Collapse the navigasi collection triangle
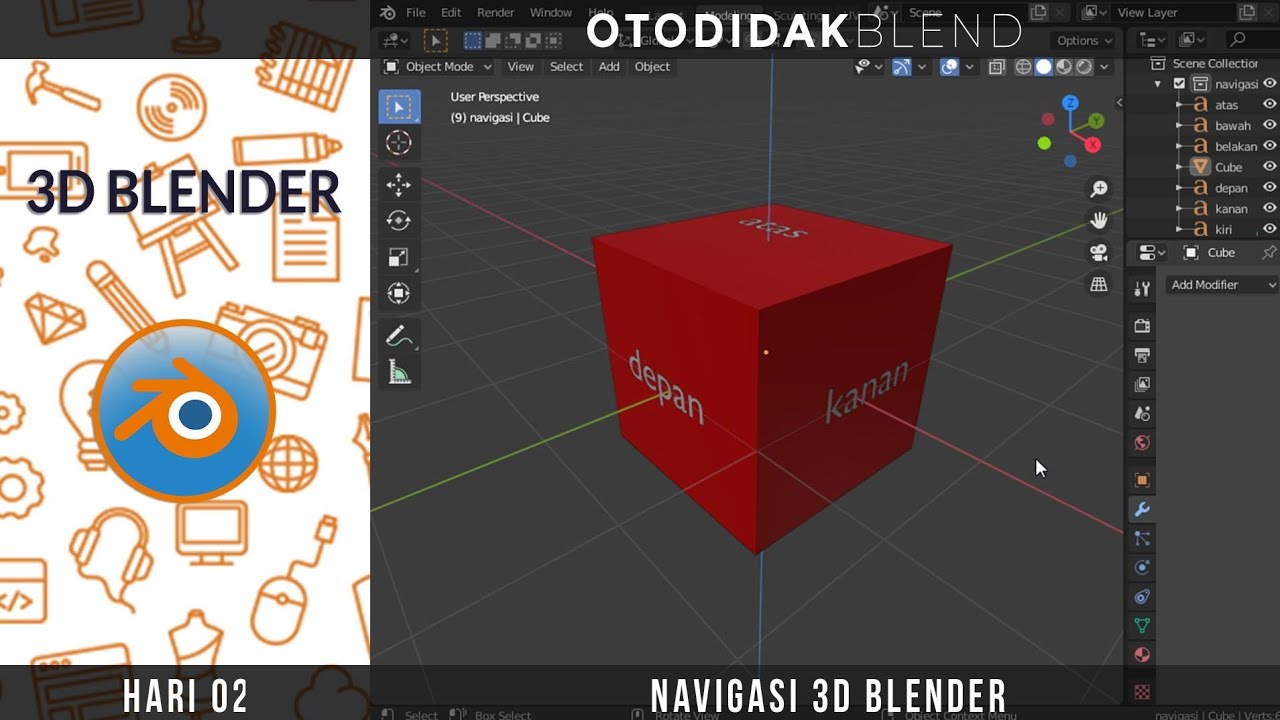 [1158, 84]
